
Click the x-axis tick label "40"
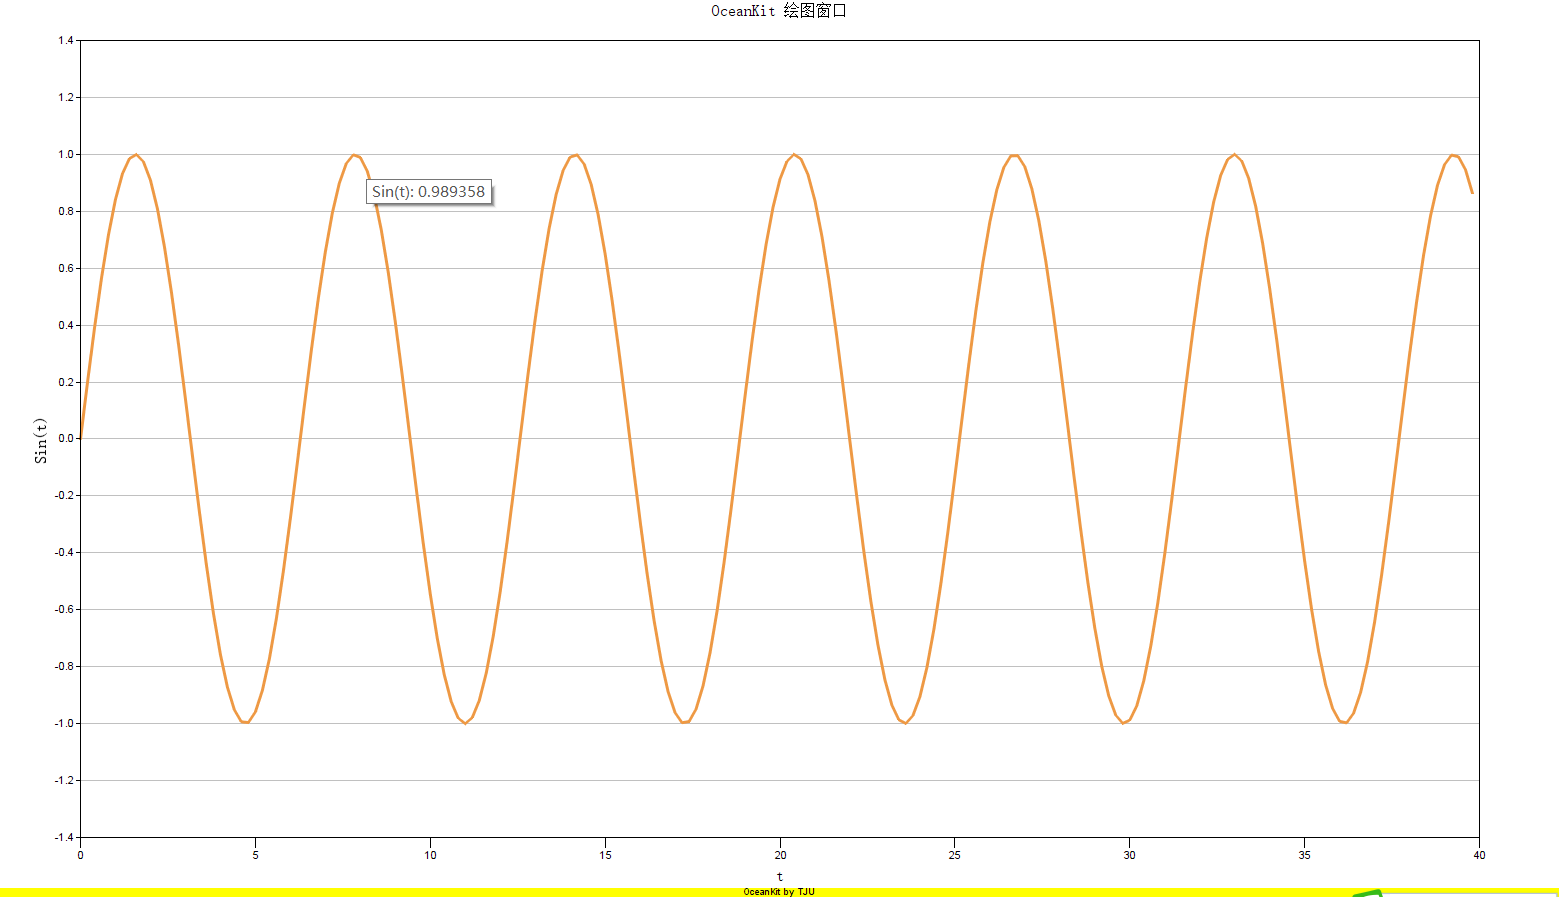(1479, 855)
